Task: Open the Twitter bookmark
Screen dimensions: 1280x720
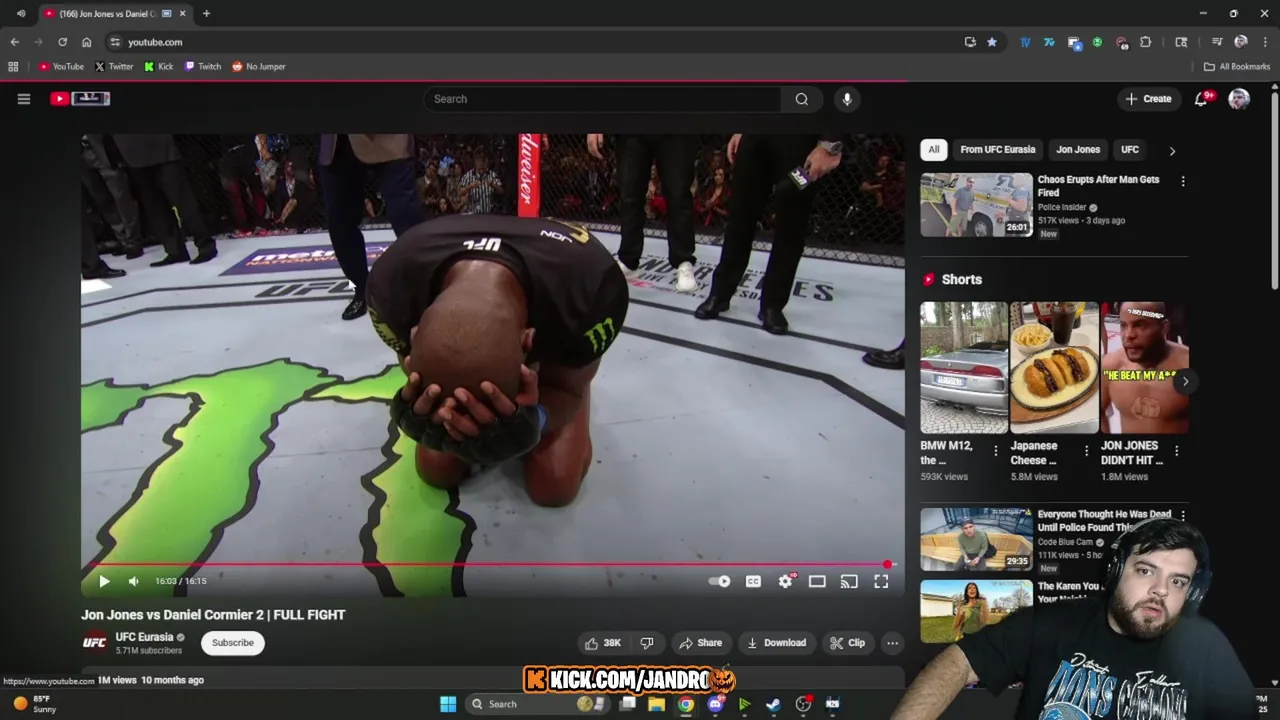Action: (114, 67)
